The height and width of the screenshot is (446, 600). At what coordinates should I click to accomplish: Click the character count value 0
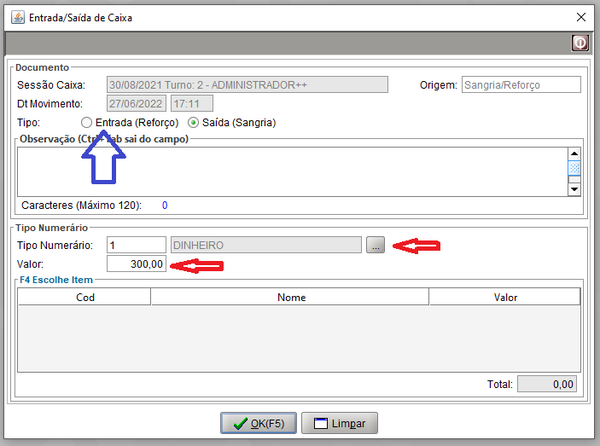point(165,205)
